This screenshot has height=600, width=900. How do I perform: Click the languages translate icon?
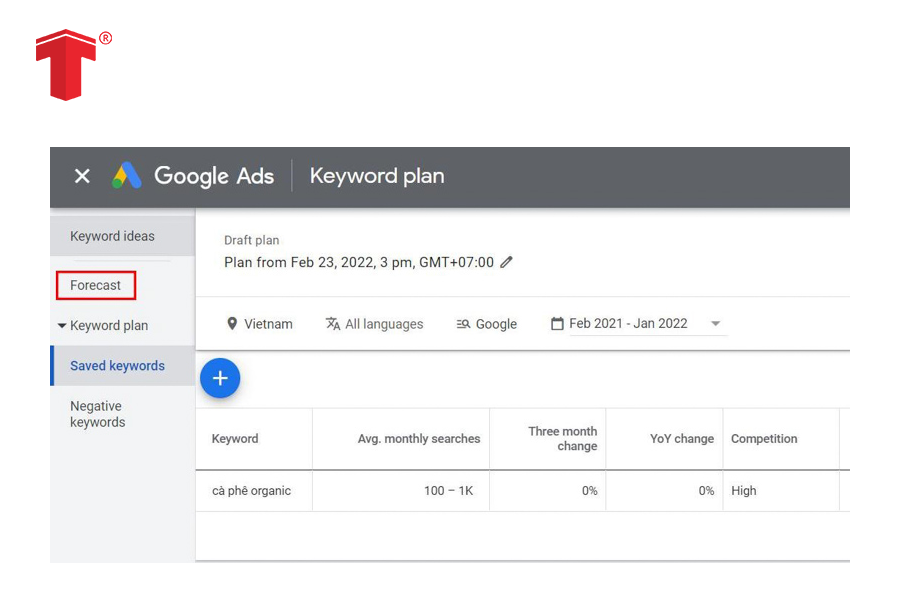pyautogui.click(x=333, y=324)
